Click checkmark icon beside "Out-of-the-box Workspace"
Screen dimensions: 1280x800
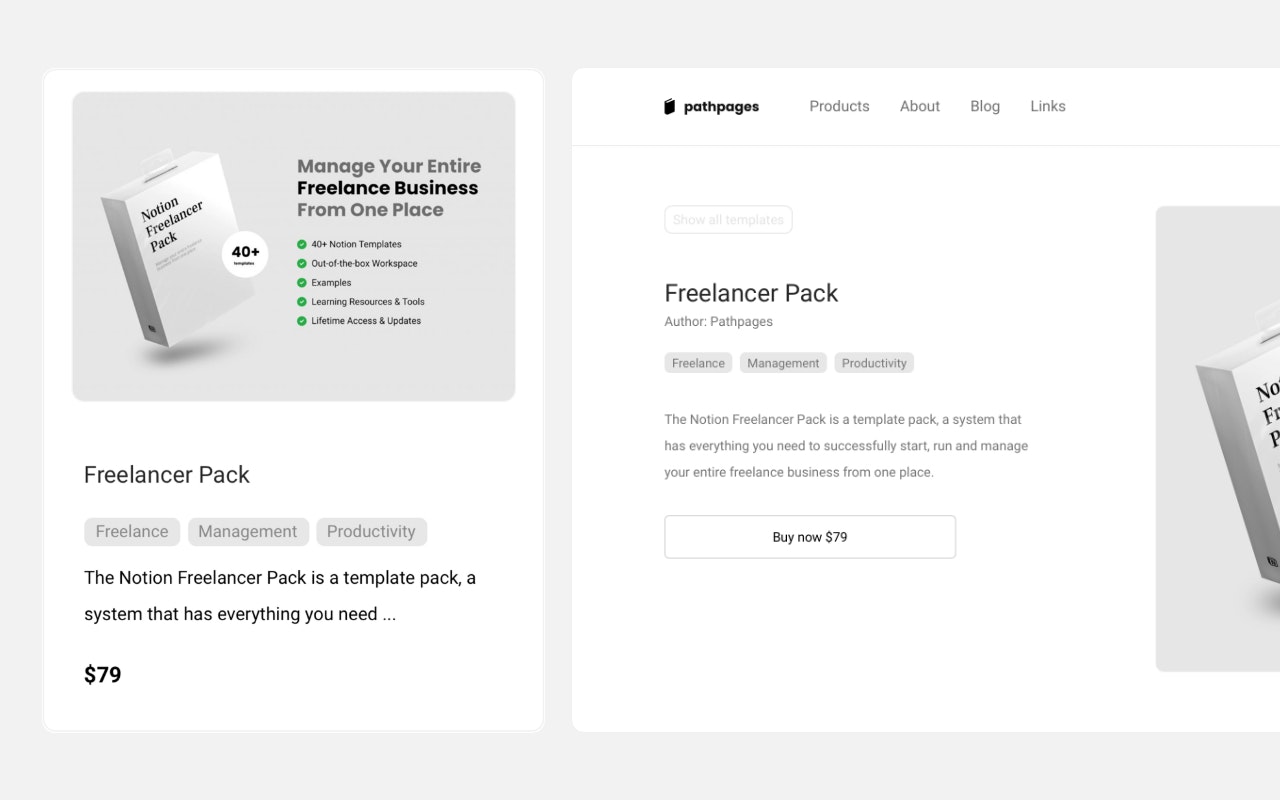300,263
